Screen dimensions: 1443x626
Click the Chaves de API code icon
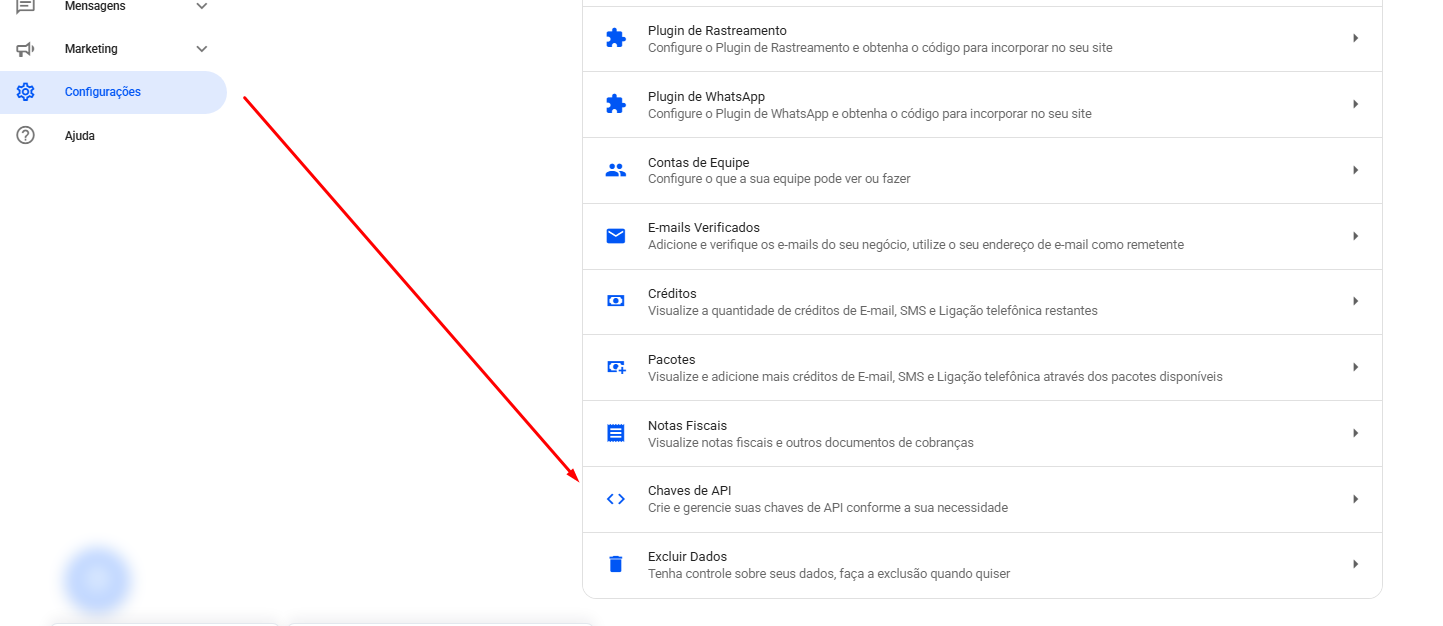click(x=616, y=499)
